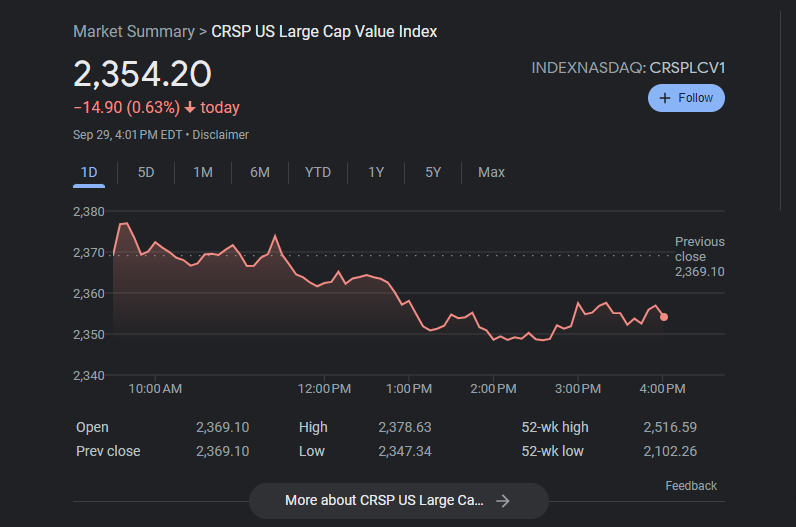The image size is (796, 527).
Task: Click the Follow button
Action: (686, 98)
